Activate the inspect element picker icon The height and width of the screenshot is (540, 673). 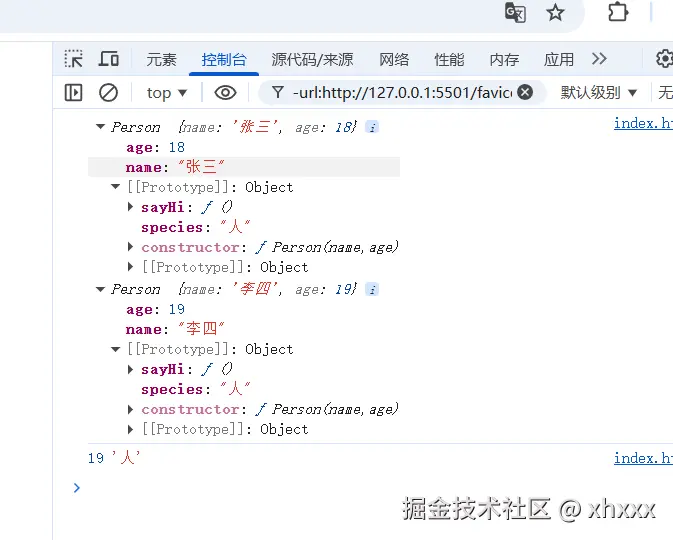[x=73, y=59]
